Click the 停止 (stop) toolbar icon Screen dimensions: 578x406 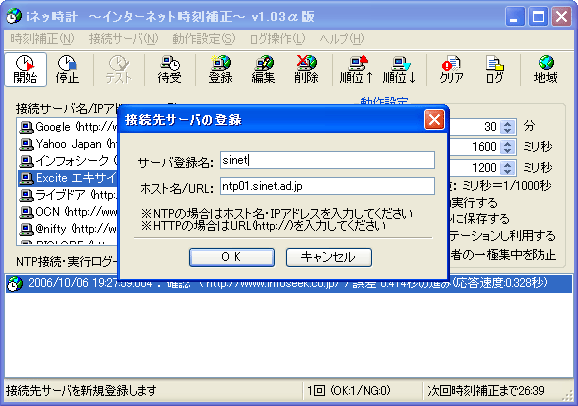click(67, 69)
